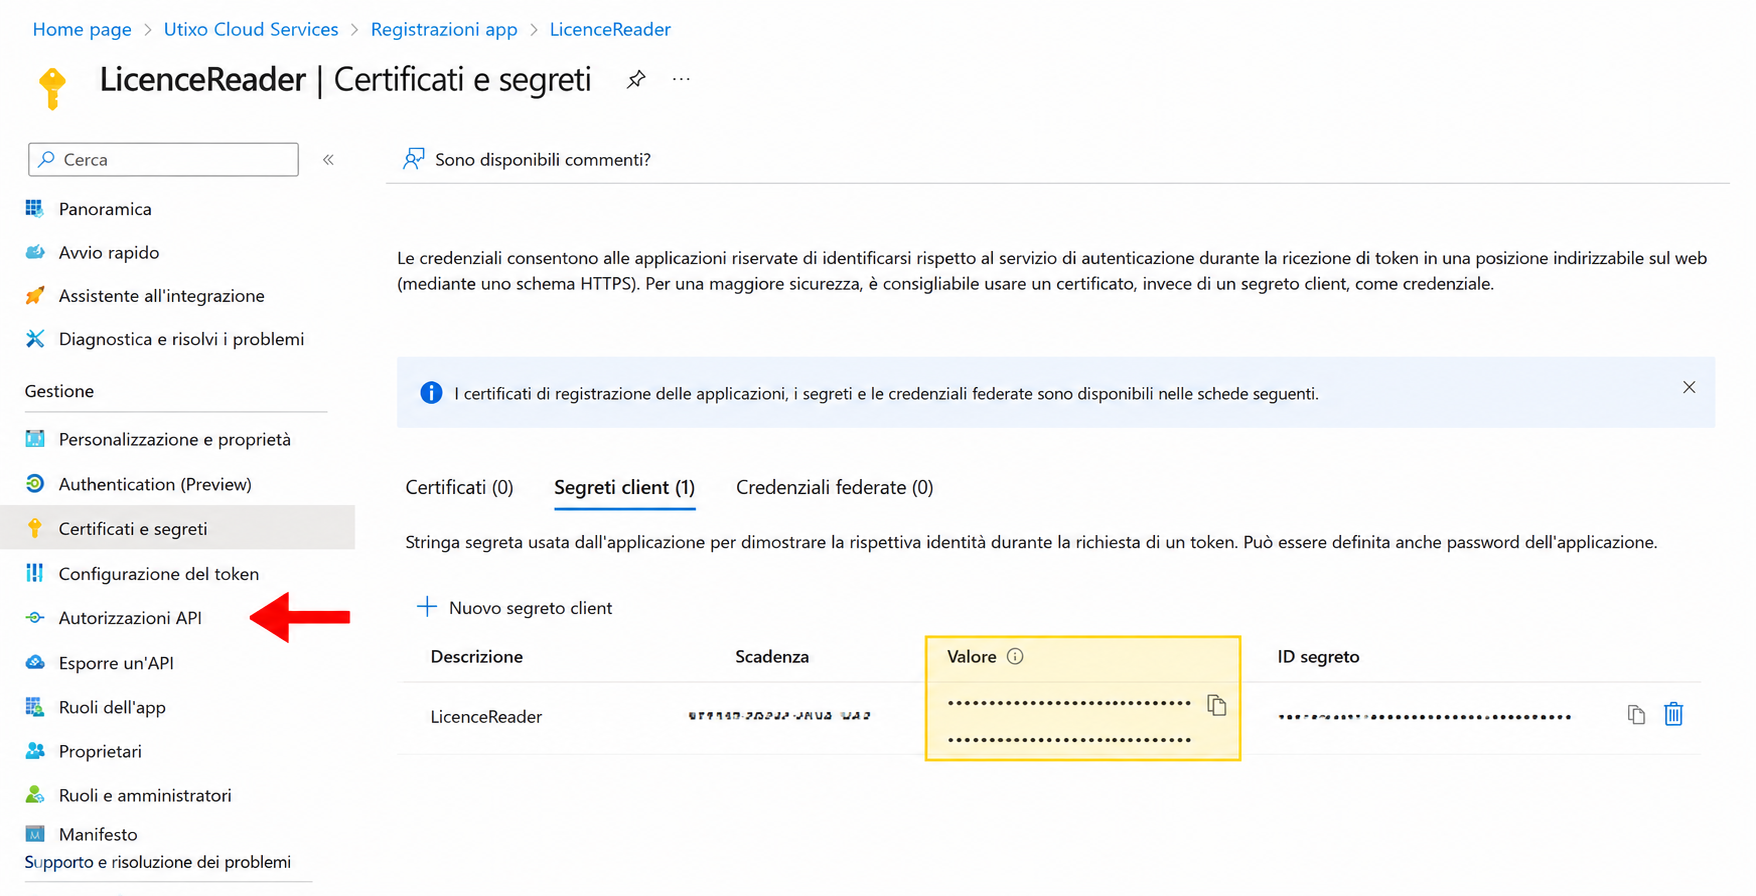Click the Cerca search field
This screenshot has width=1756, height=896.
click(164, 160)
